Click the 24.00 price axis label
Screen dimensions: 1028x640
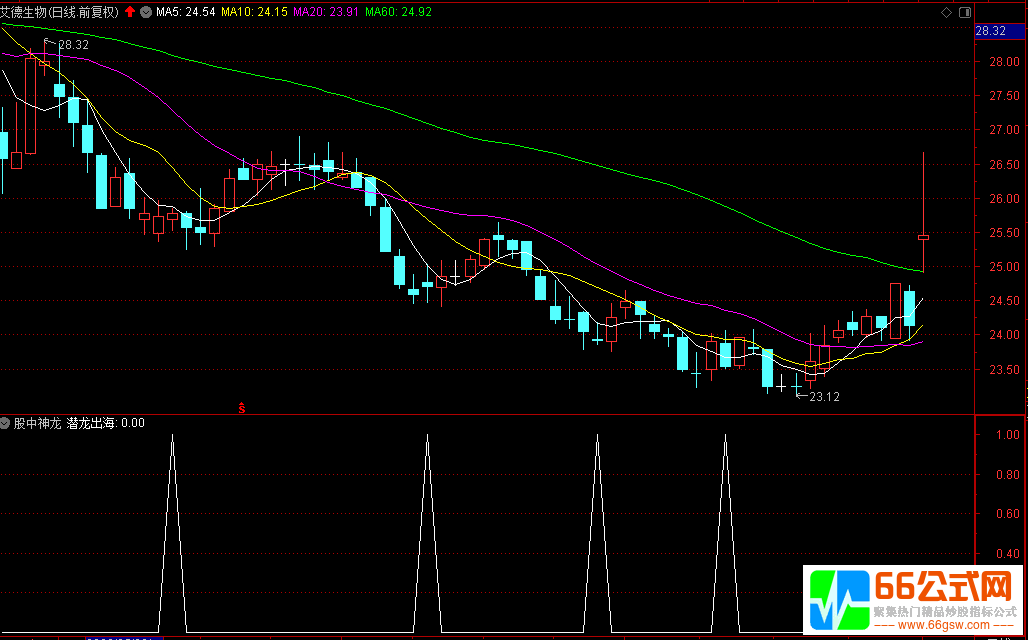coord(1005,335)
